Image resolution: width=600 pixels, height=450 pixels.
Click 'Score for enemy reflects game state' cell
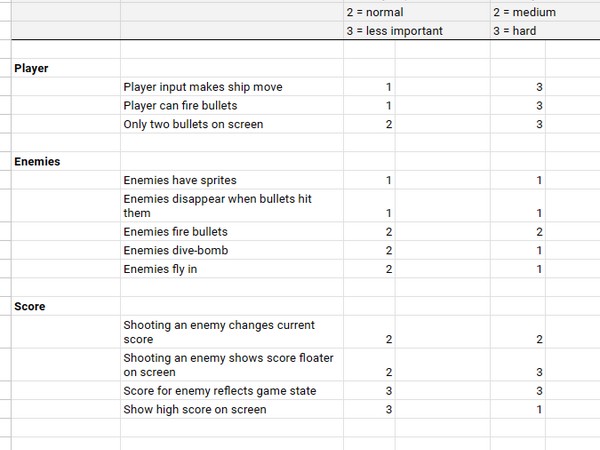232,391
